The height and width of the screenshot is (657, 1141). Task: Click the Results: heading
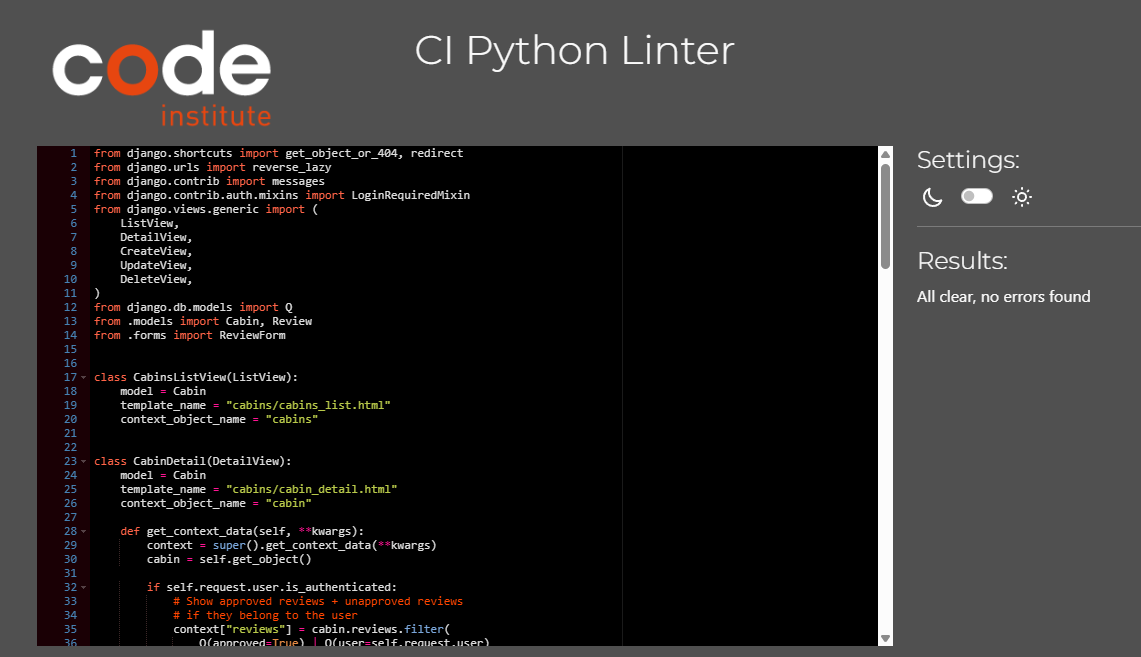[962, 260]
